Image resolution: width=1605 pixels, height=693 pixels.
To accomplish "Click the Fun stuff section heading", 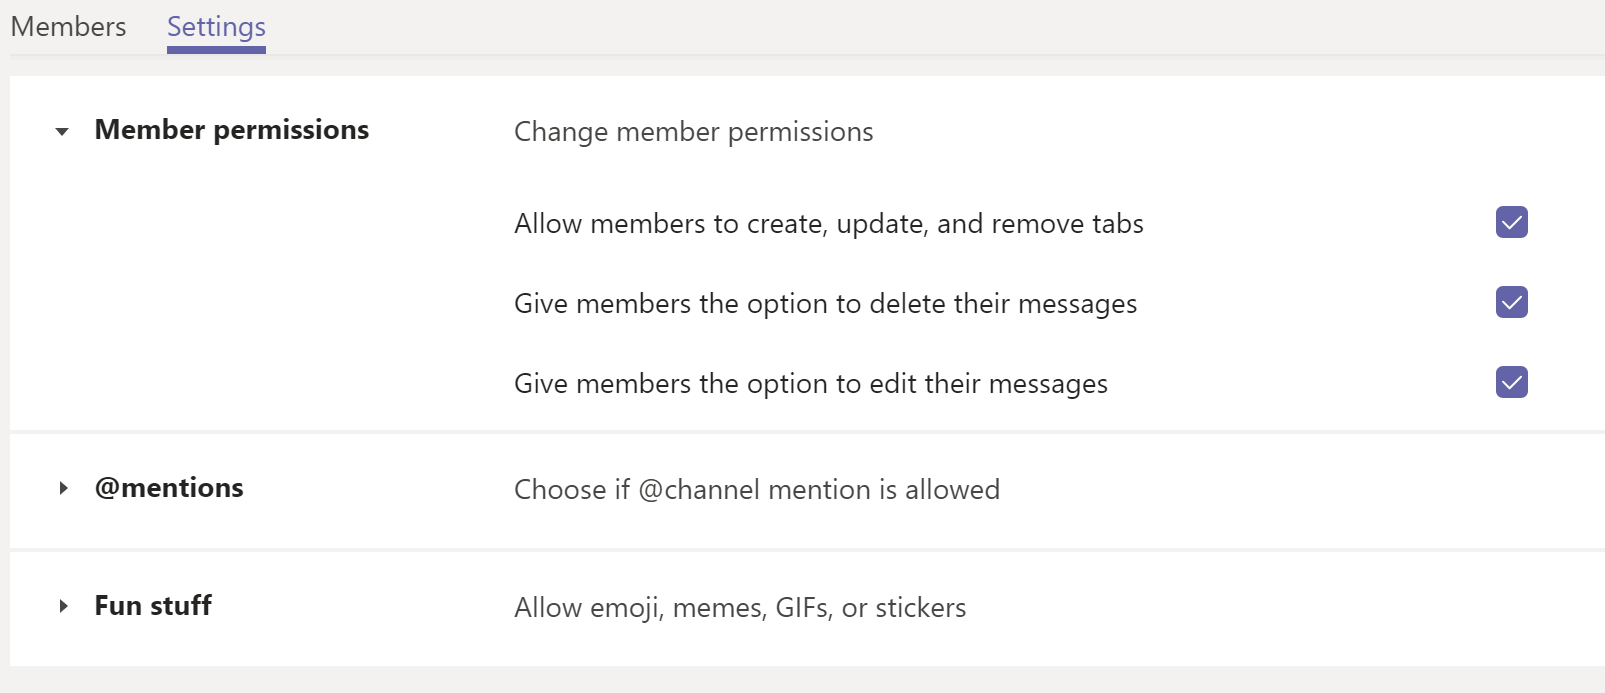I will coord(153,606).
